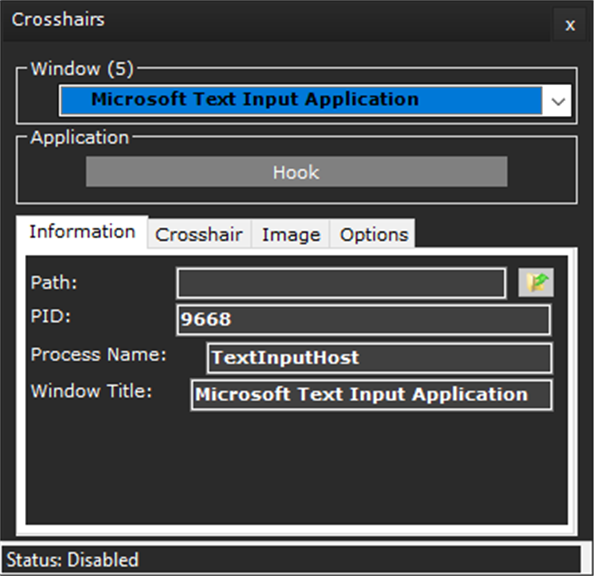Click the Application group box label
The width and height of the screenshot is (594, 576).
tap(80, 137)
